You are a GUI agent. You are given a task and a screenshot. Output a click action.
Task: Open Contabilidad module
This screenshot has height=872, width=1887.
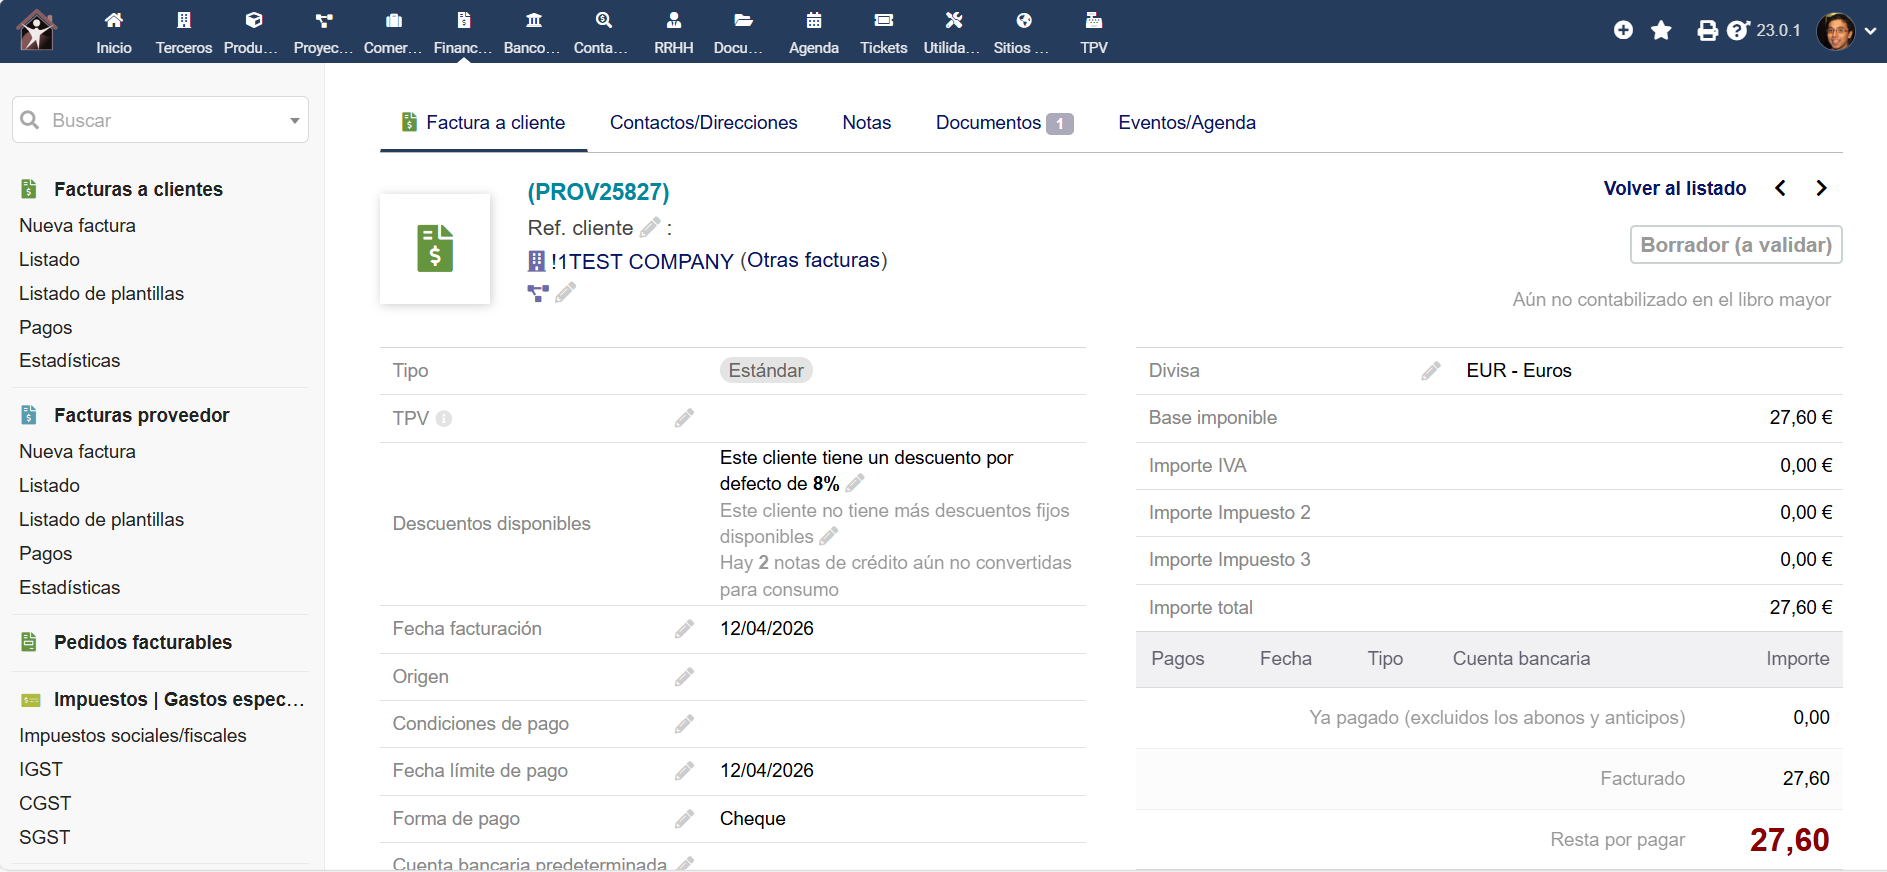pos(603,32)
